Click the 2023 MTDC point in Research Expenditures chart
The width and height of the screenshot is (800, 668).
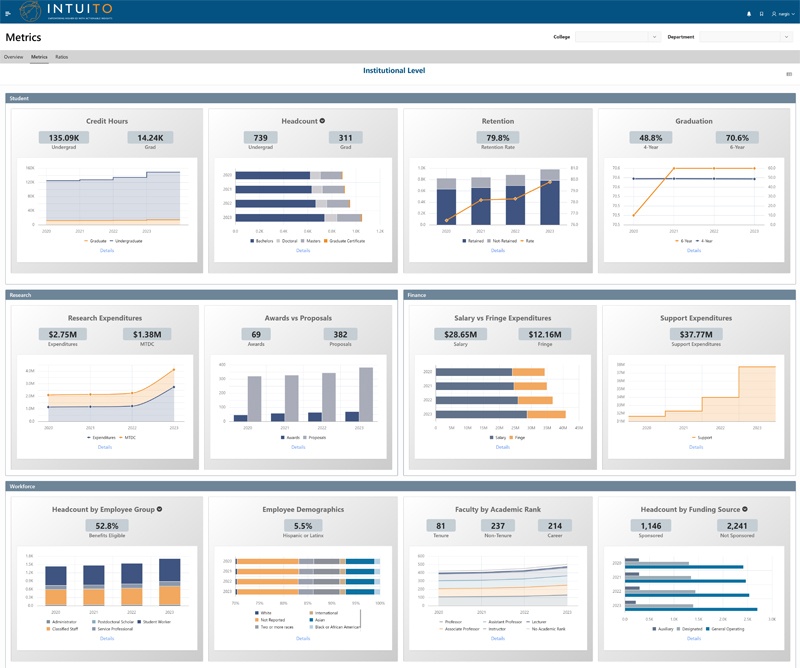pyautogui.click(x=174, y=369)
